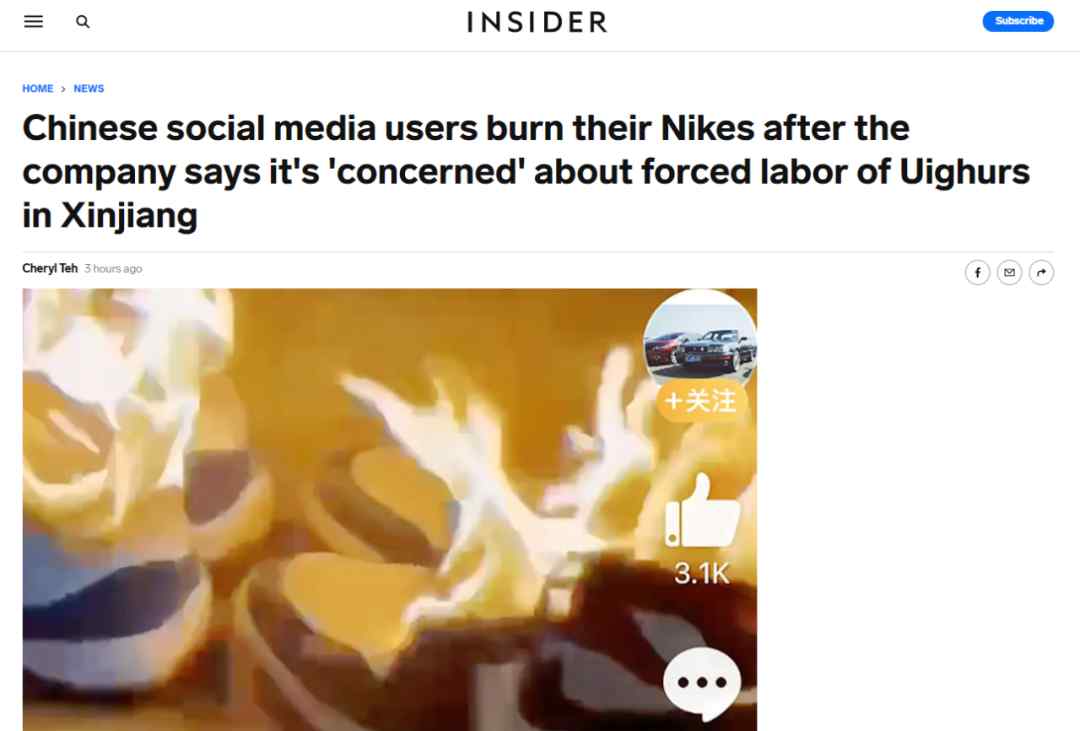
Task: Click the search magnifier icon
Action: pyautogui.click(x=83, y=21)
